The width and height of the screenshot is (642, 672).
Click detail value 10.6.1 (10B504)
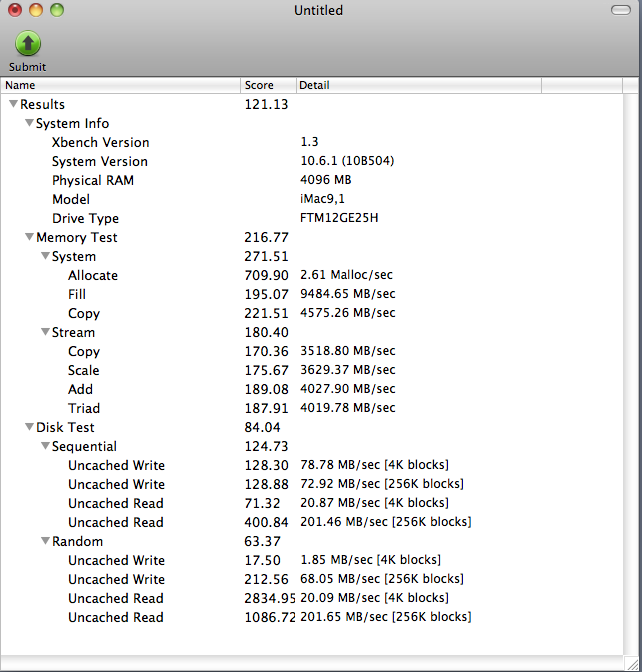[x=347, y=161]
